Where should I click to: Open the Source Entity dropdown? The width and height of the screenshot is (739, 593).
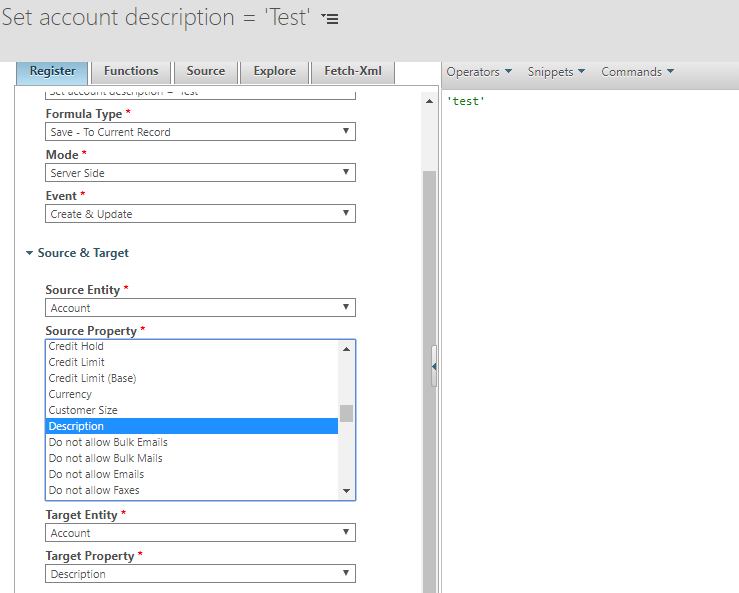[200, 307]
